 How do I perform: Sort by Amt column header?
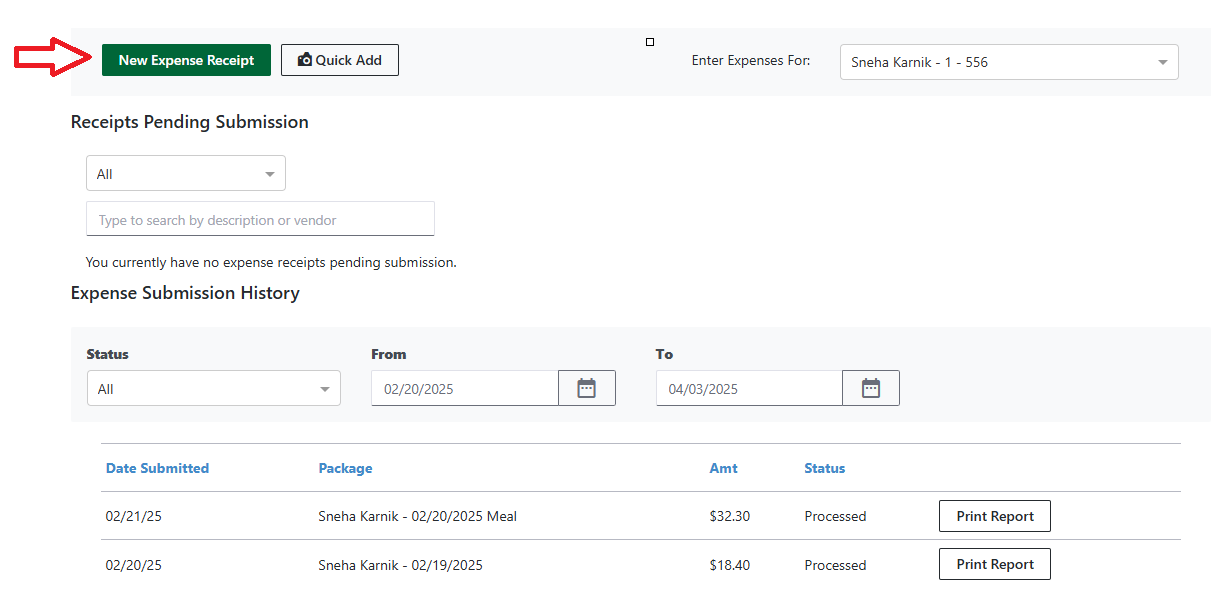(723, 468)
